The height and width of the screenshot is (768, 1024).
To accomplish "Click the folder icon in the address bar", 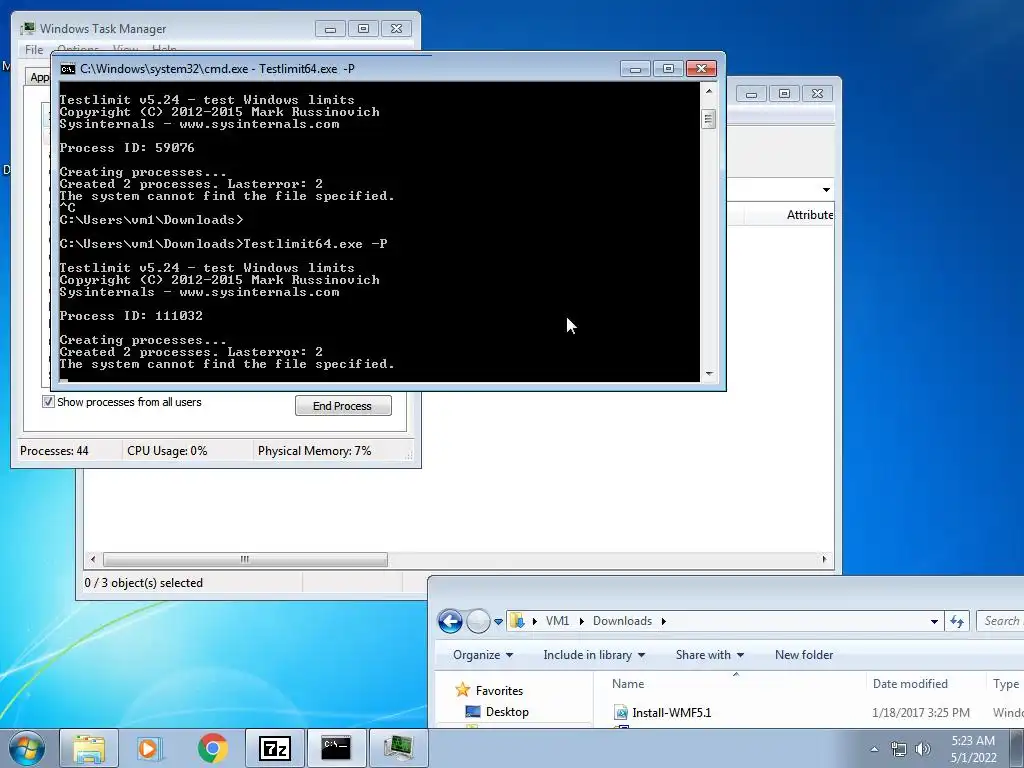I will pos(517,620).
